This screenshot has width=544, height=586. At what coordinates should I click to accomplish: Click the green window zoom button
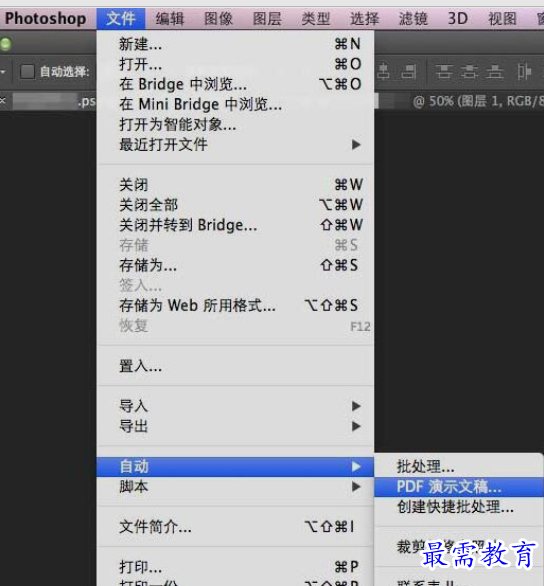pos(6,44)
